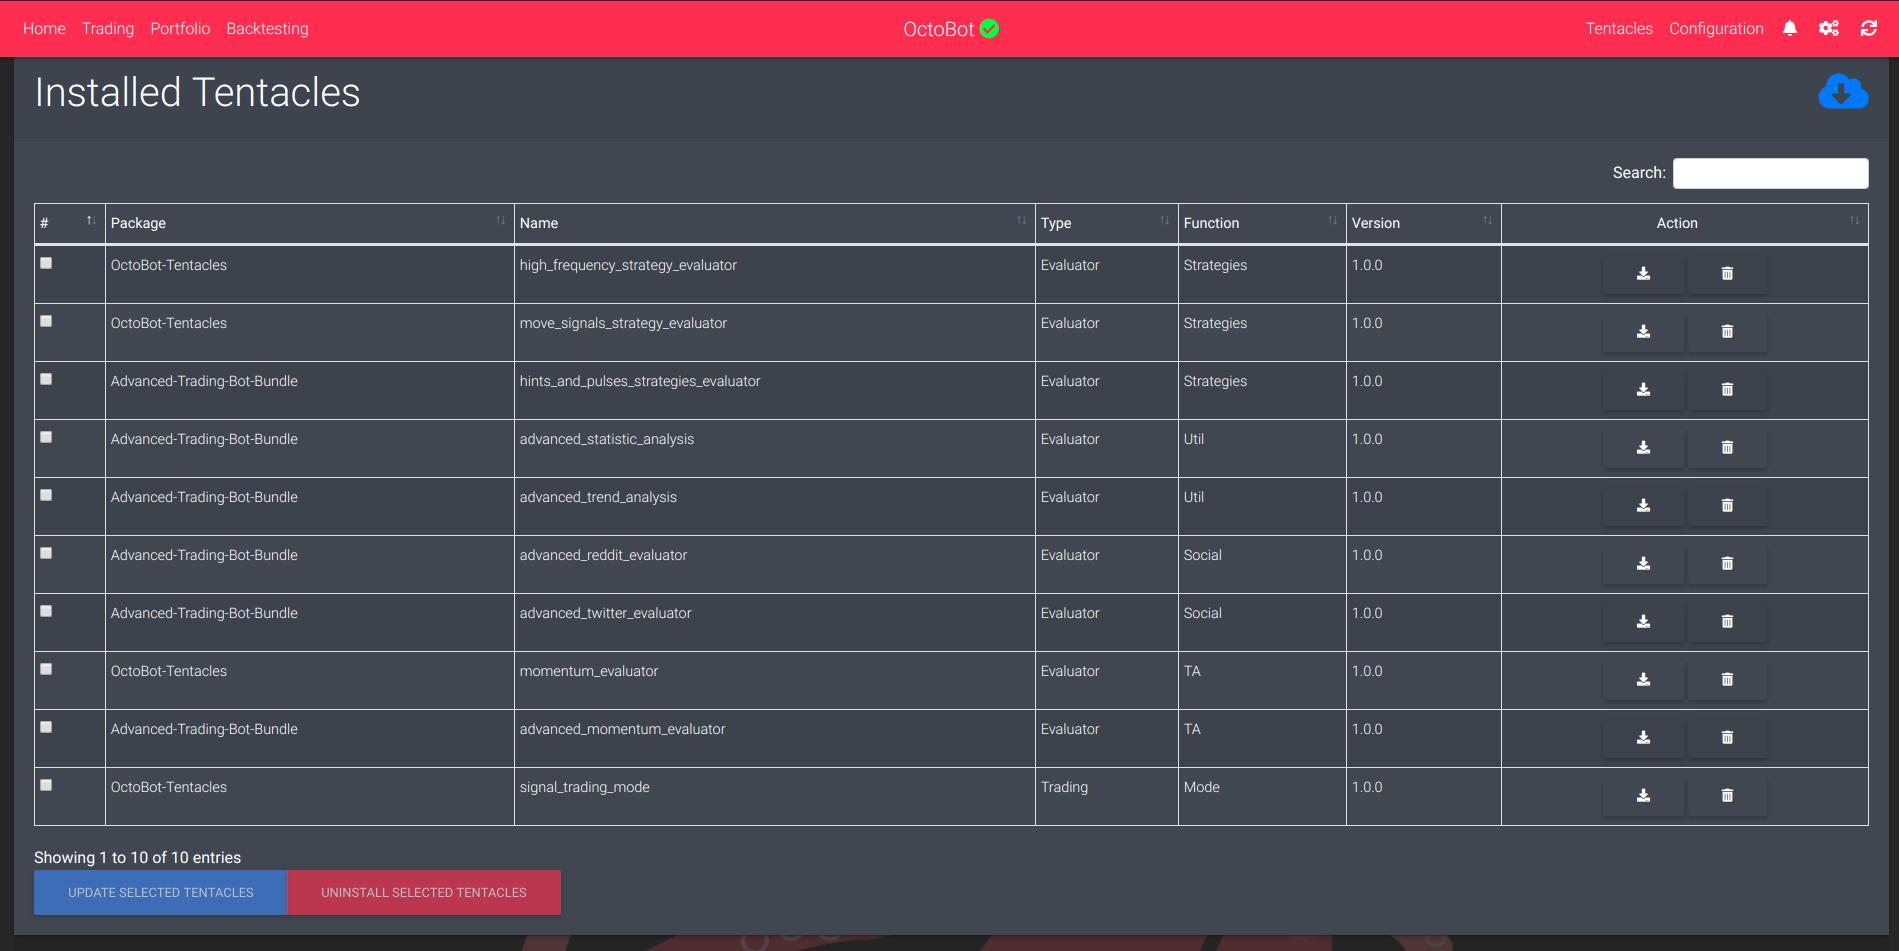Image resolution: width=1899 pixels, height=951 pixels.
Task: Open the gears settings icon
Action: click(x=1829, y=28)
